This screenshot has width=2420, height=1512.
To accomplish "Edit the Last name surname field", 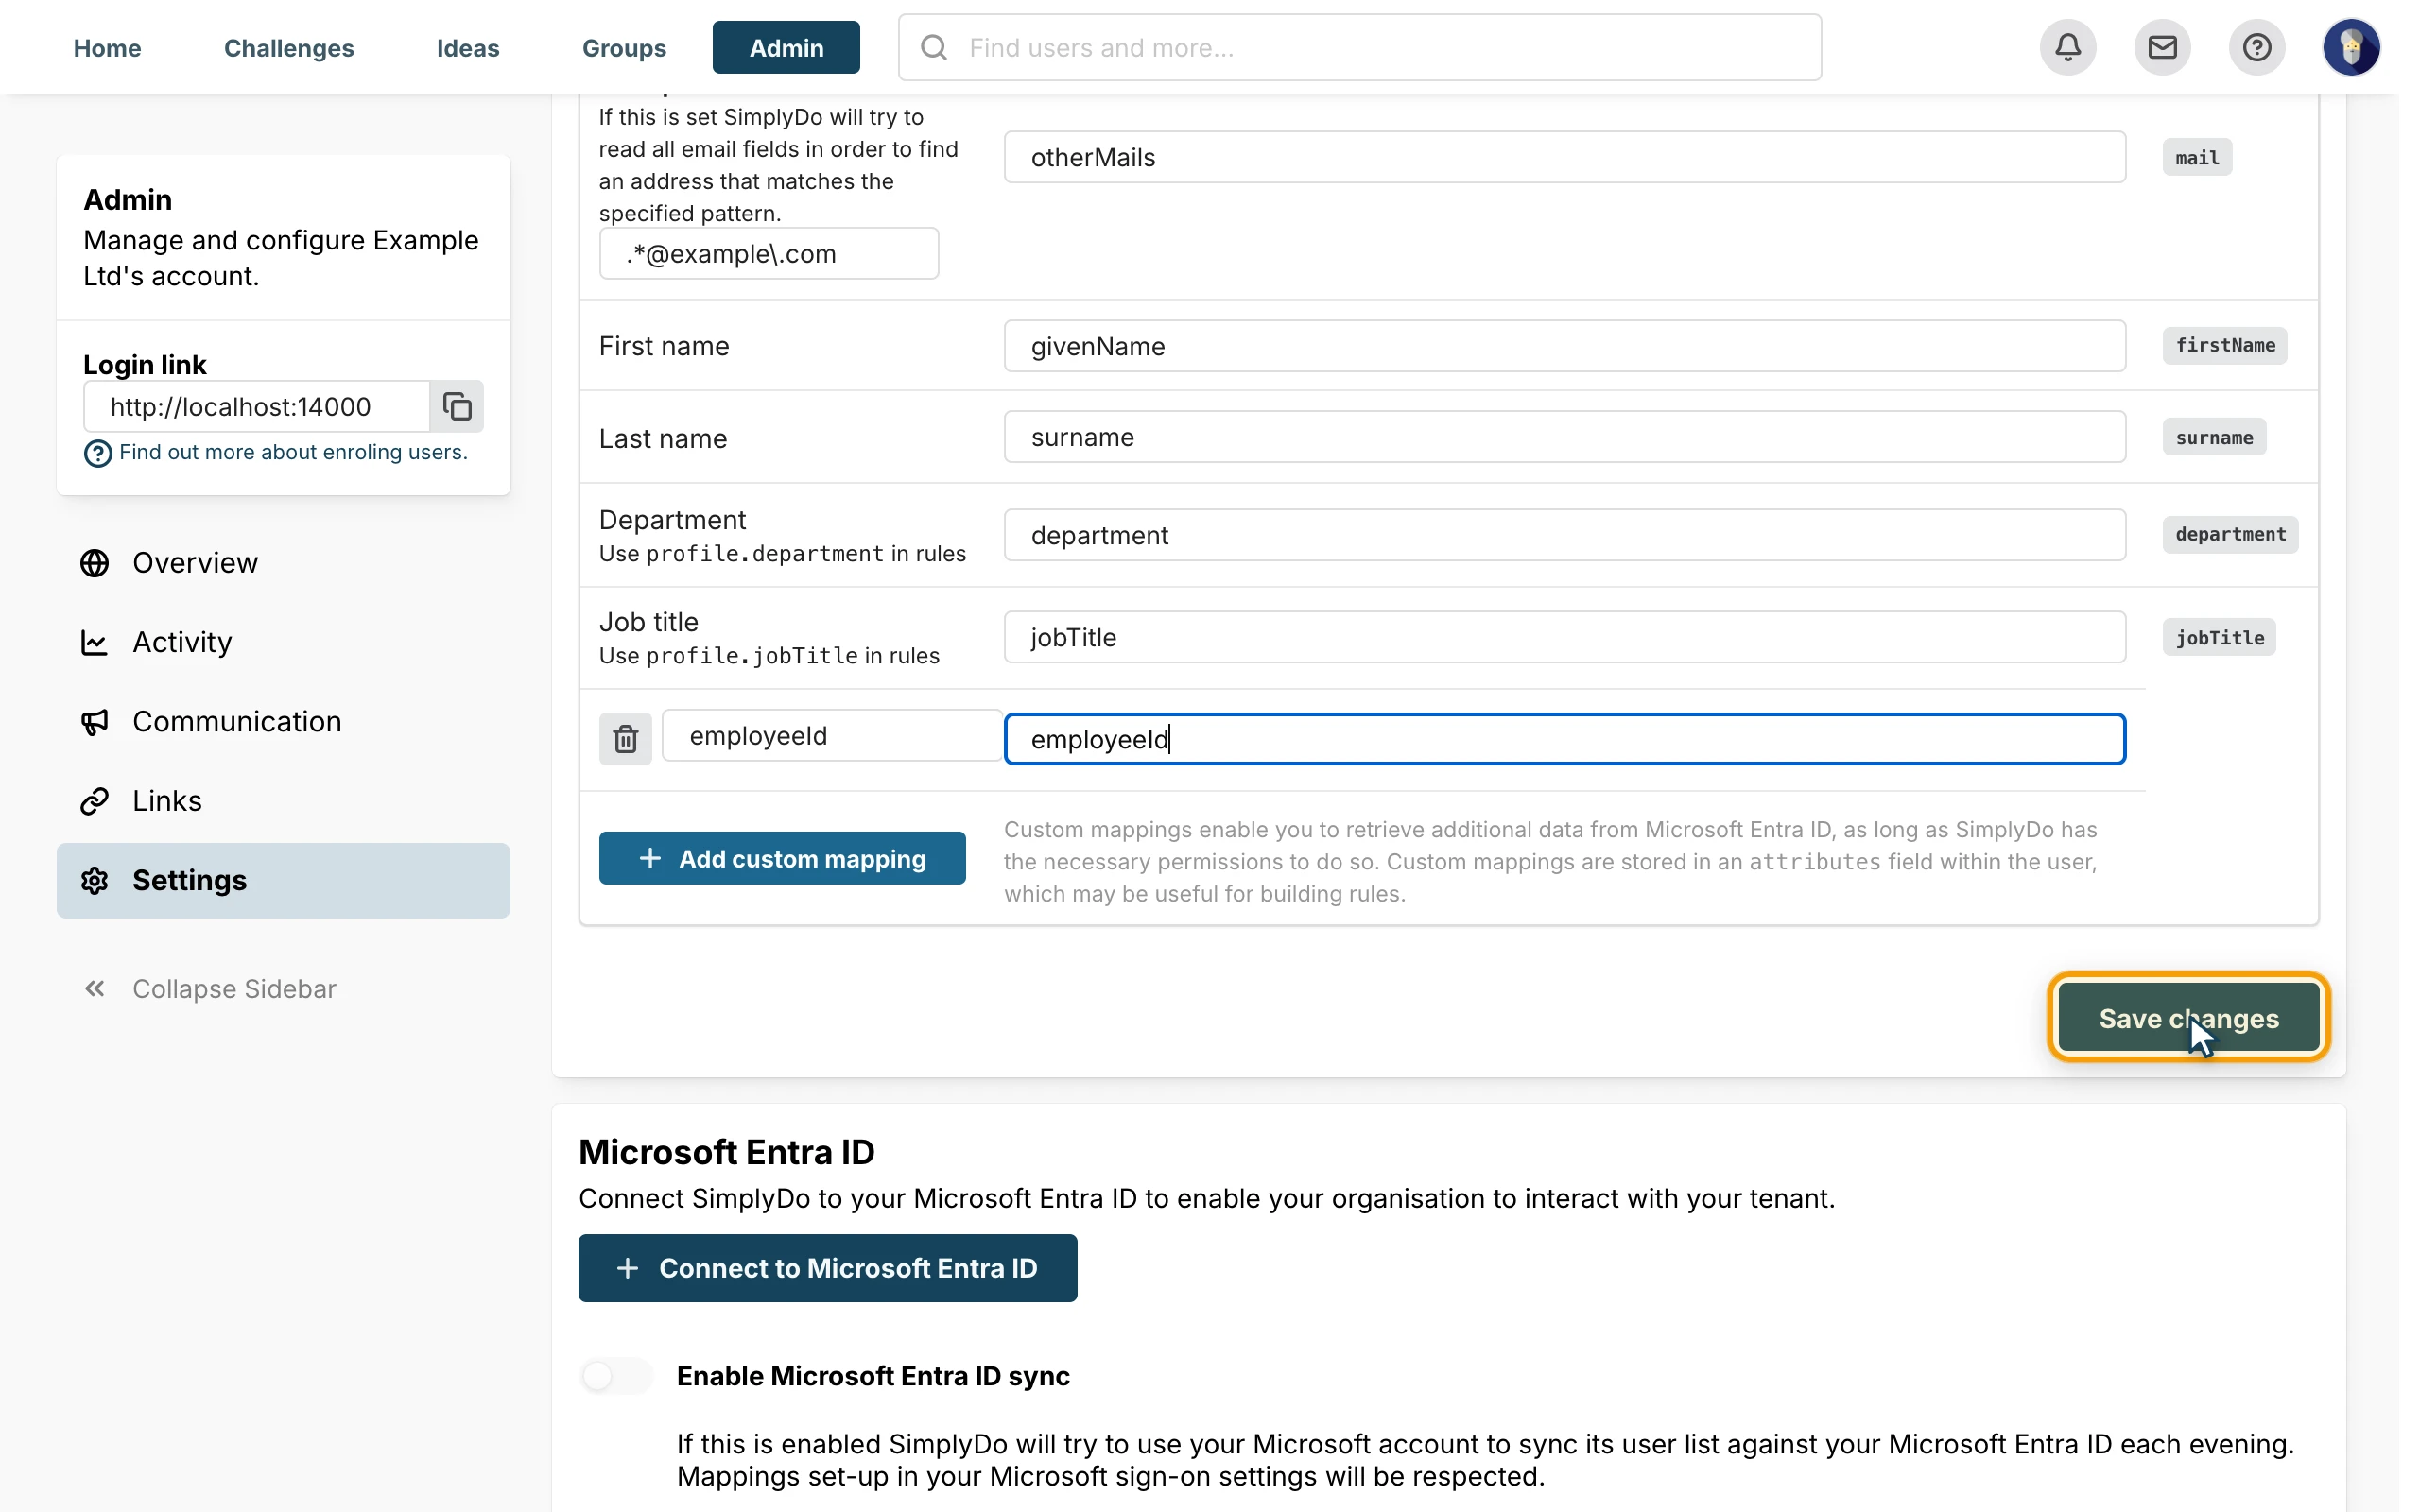I will [x=1565, y=437].
